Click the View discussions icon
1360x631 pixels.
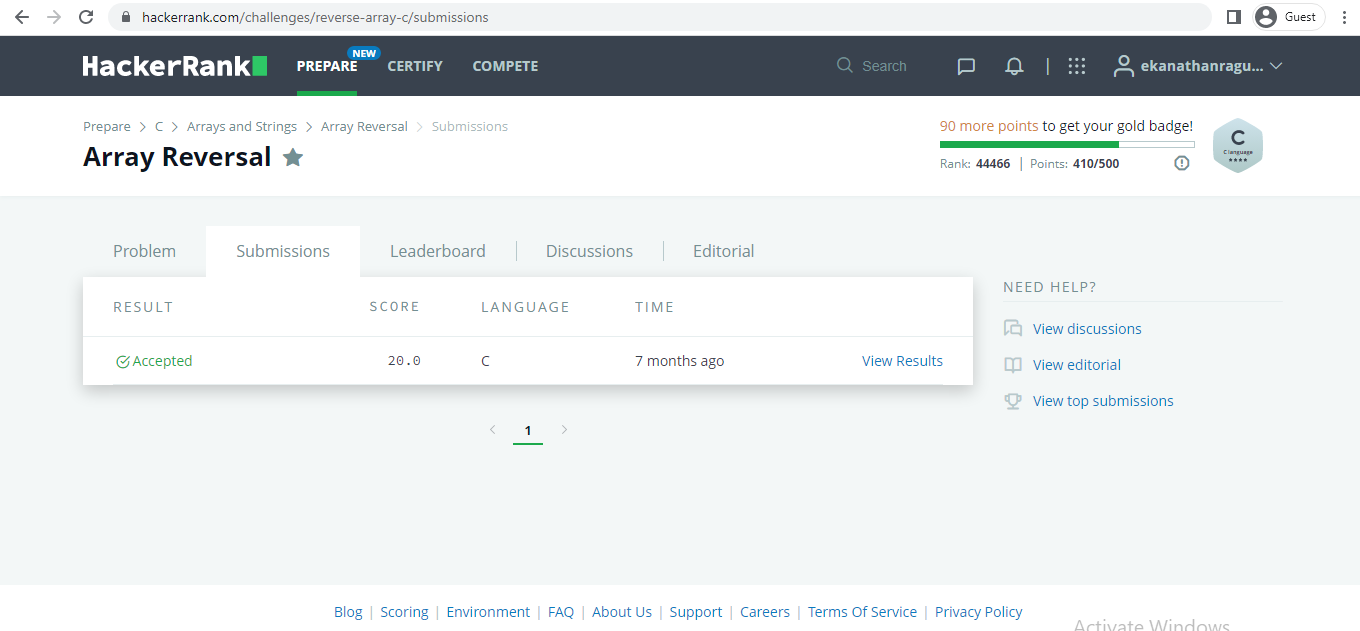point(1013,328)
